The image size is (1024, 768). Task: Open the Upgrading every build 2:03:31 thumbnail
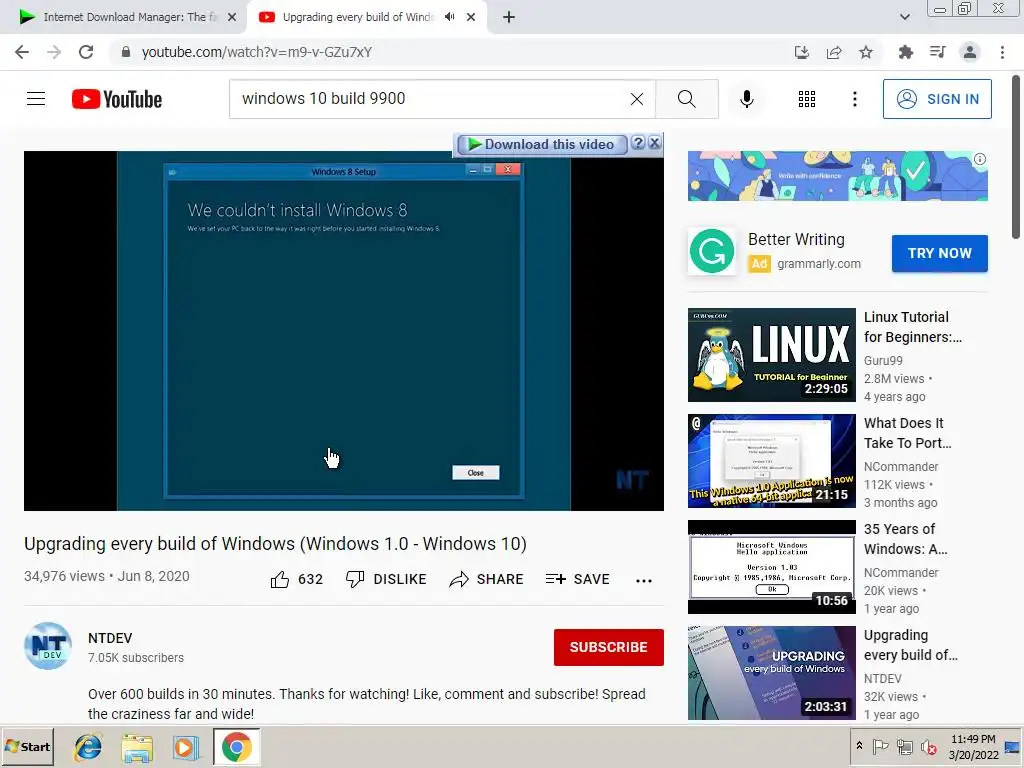(x=771, y=673)
